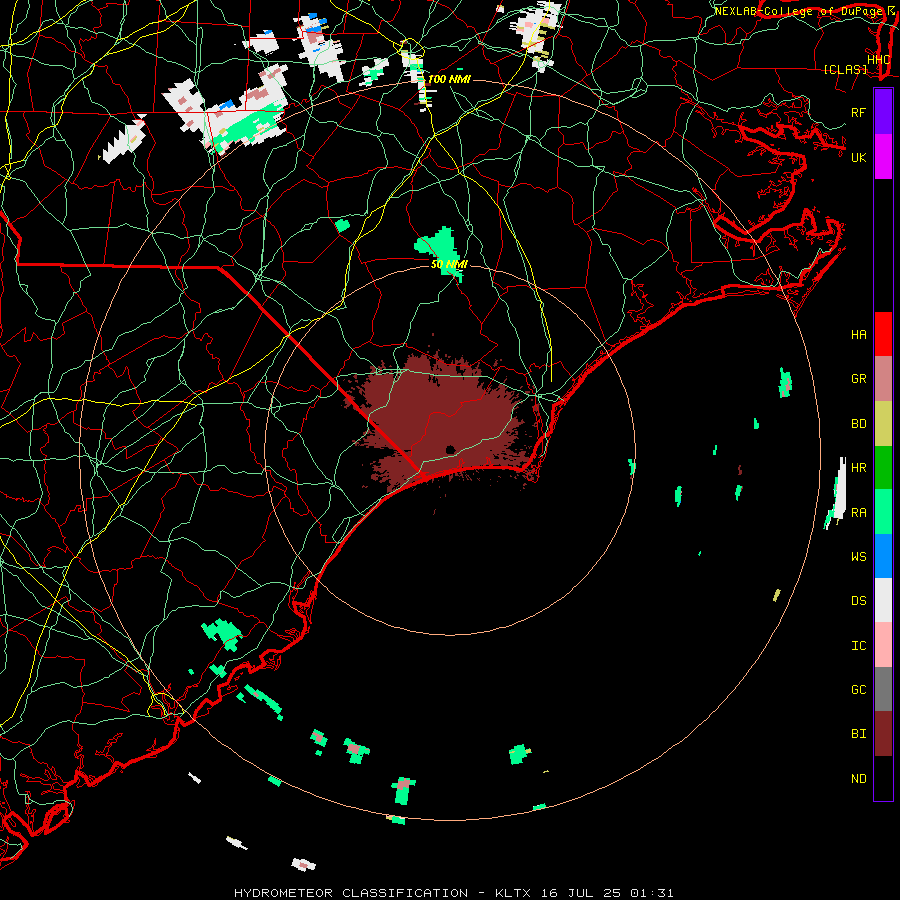This screenshot has width=900, height=900.
Task: Click the RF purple legend swatch
Action: (883, 112)
